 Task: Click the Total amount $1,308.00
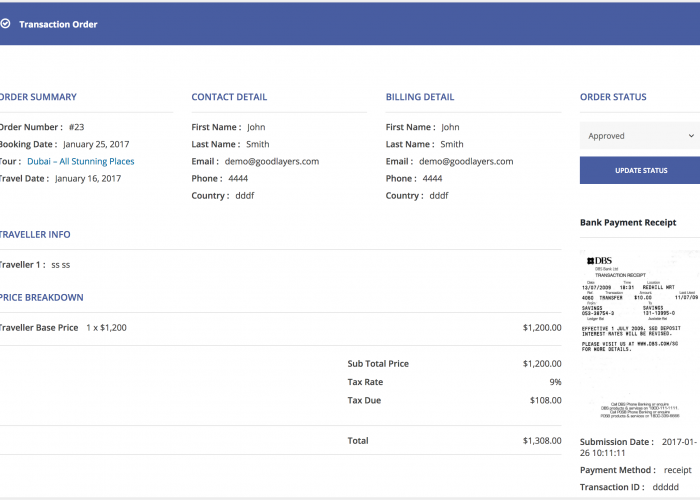click(542, 441)
